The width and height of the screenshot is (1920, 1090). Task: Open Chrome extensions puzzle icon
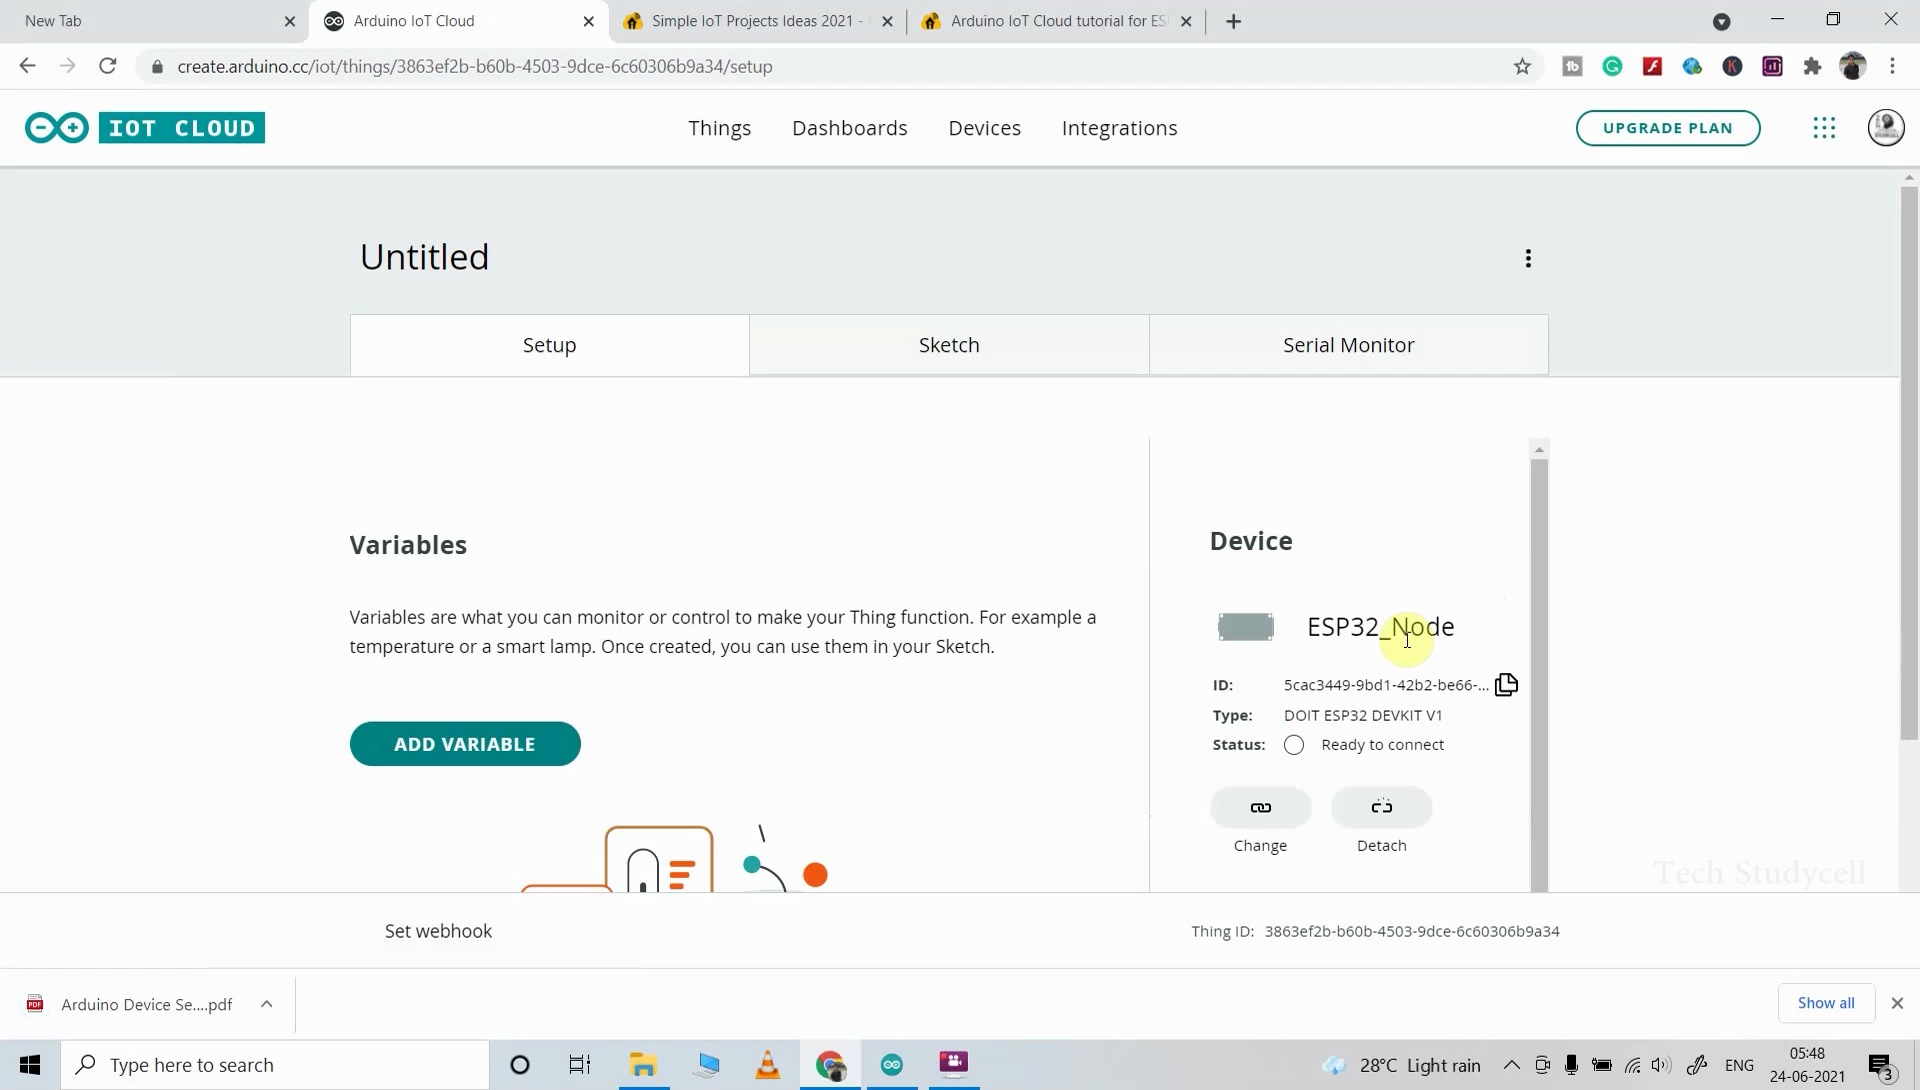(1812, 67)
